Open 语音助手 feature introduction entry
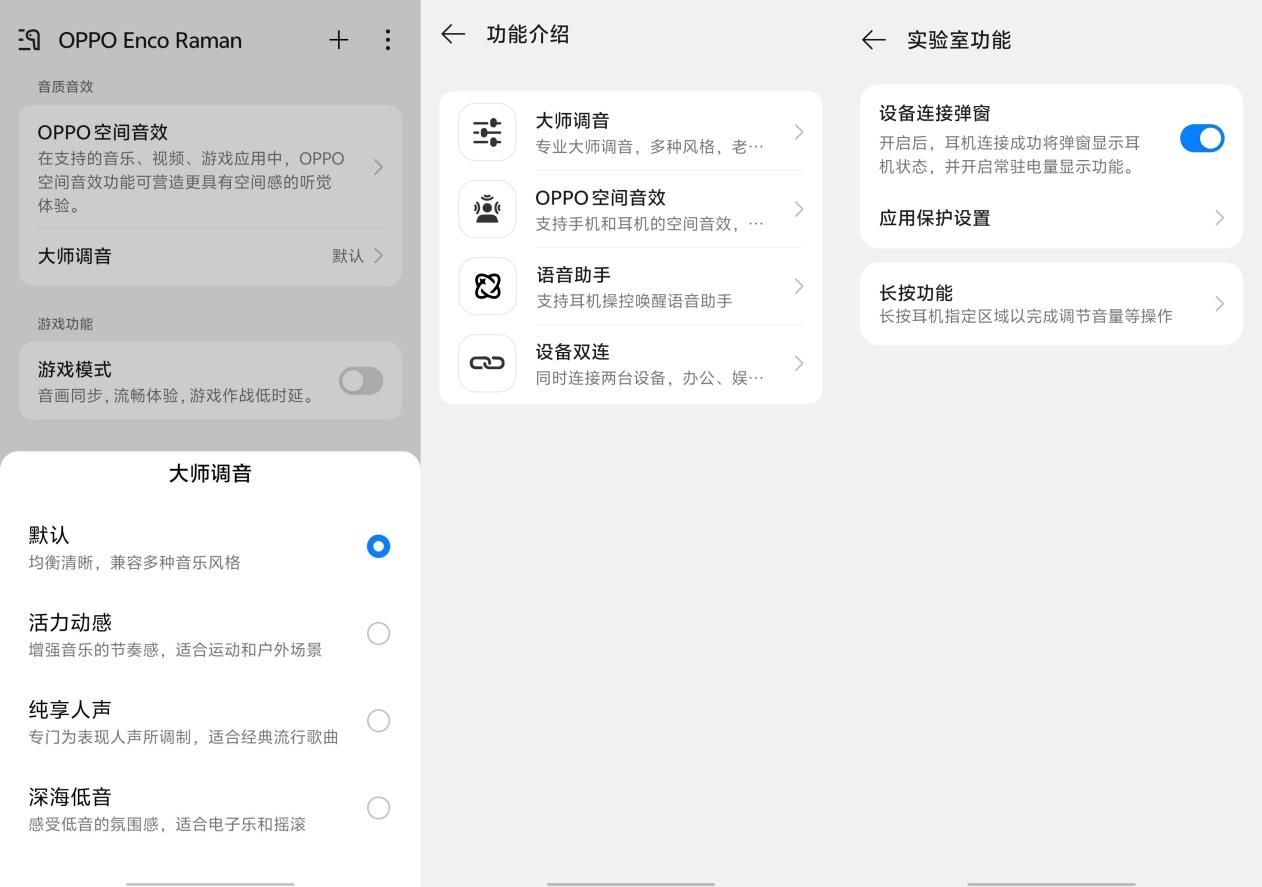Viewport: 1262px width, 887px height. pos(631,286)
